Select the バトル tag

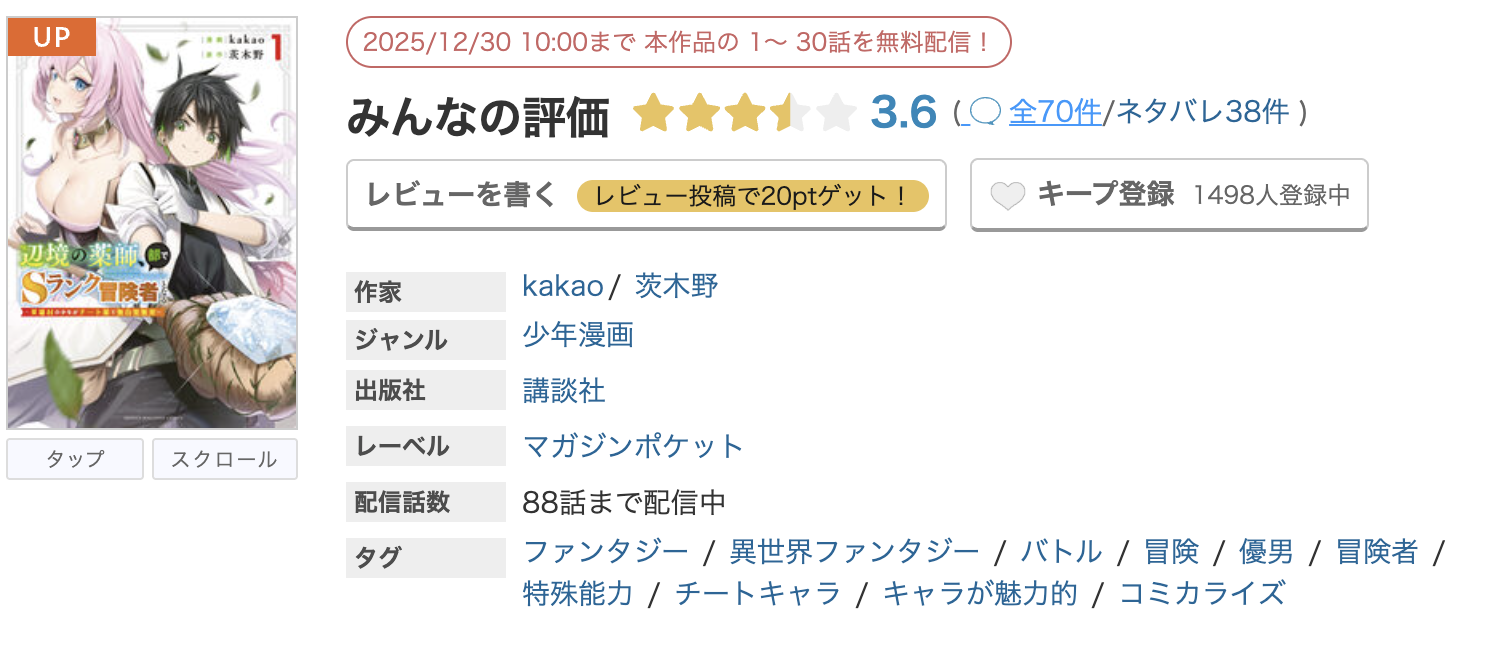point(1061,551)
